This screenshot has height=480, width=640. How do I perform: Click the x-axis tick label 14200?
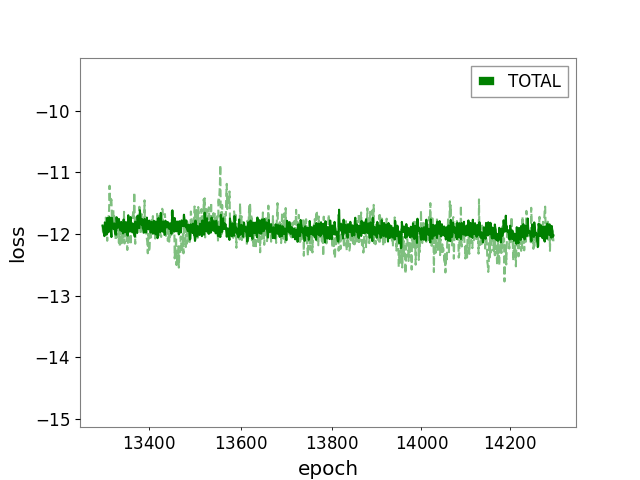click(510, 443)
